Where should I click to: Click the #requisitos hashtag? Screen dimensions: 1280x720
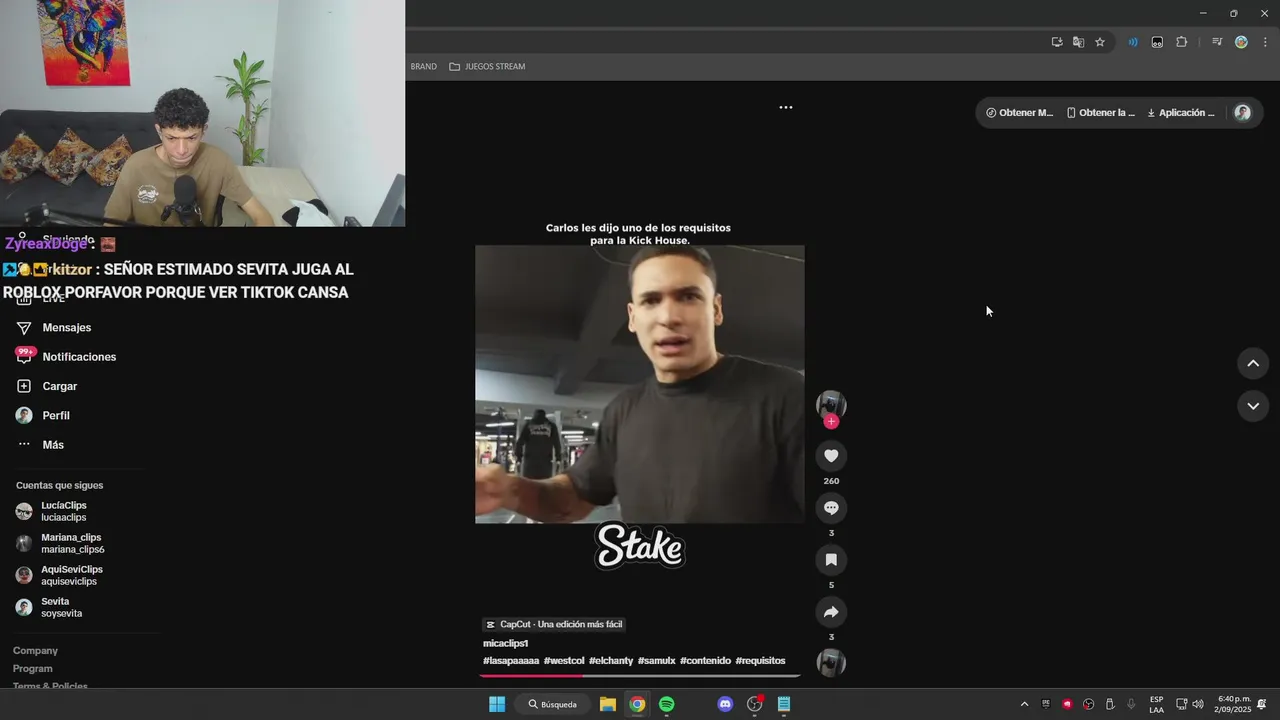[x=760, y=661]
